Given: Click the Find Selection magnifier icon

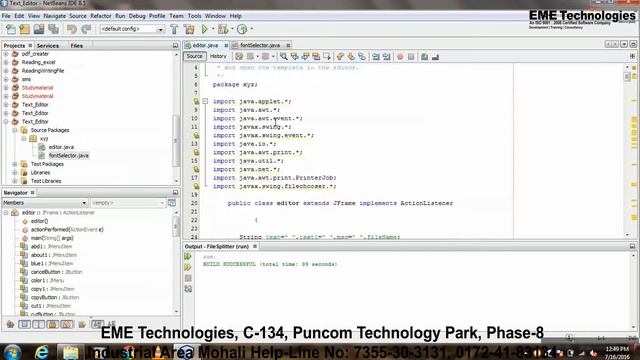Looking at the screenshot, I should coord(283,57).
